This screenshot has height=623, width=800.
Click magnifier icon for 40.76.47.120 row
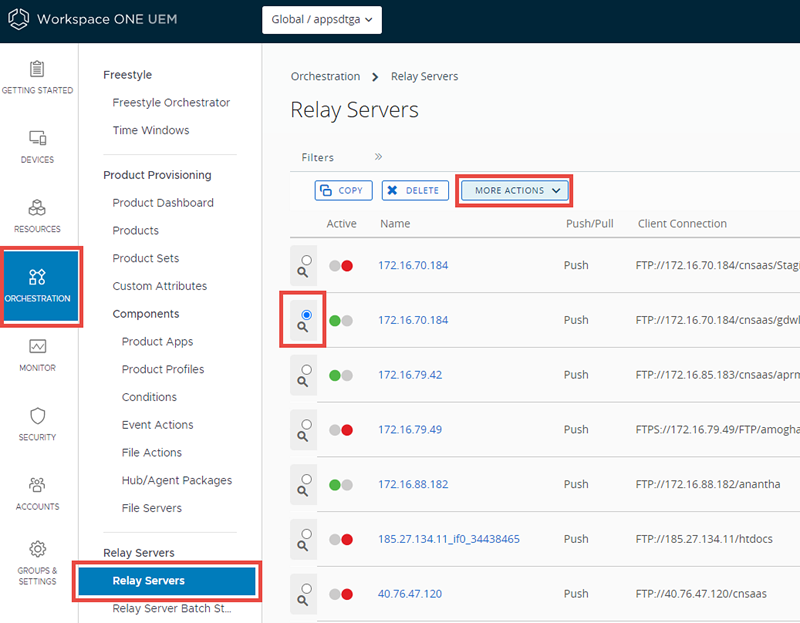pos(303,601)
